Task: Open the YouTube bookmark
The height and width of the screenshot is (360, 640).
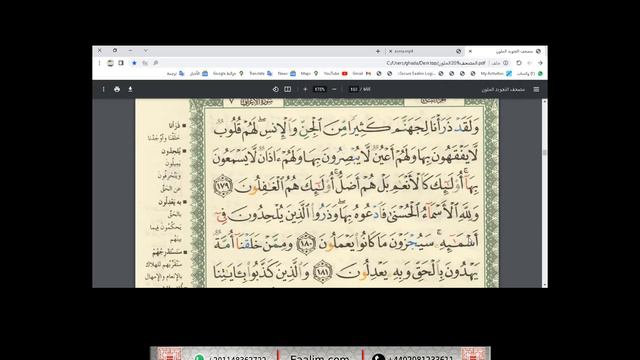Action: pos(336,73)
